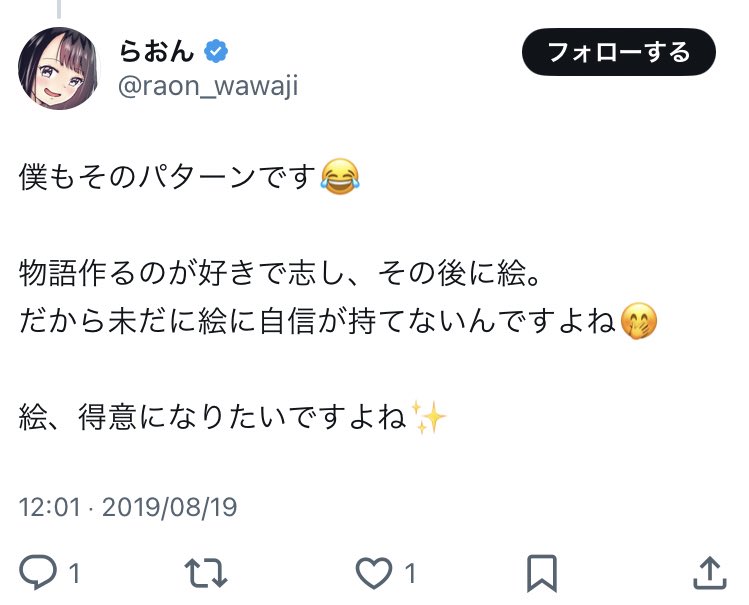Click the reply count number

click(74, 574)
